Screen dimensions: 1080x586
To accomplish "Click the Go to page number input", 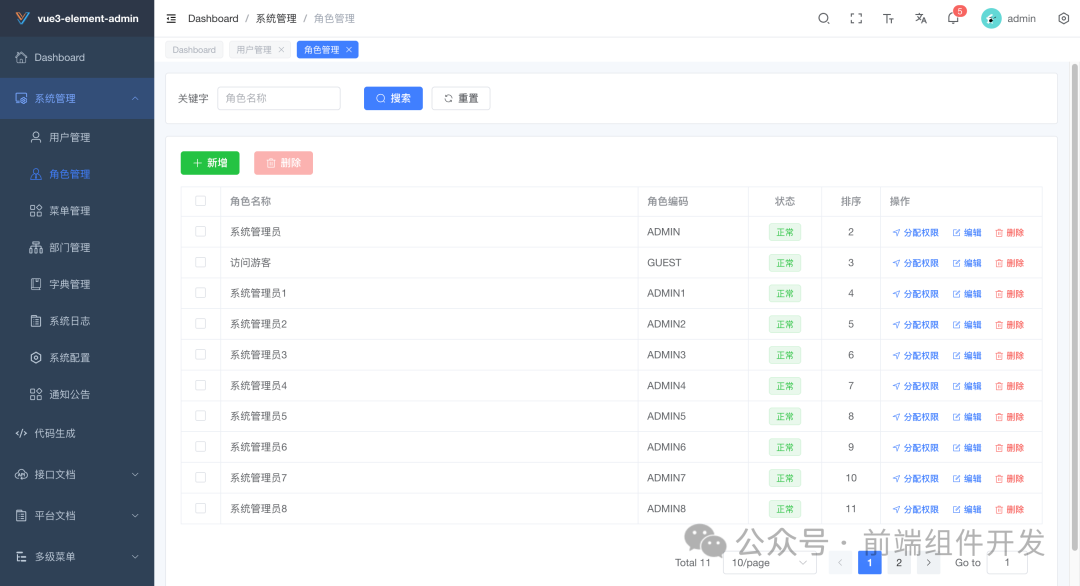I will point(1007,562).
